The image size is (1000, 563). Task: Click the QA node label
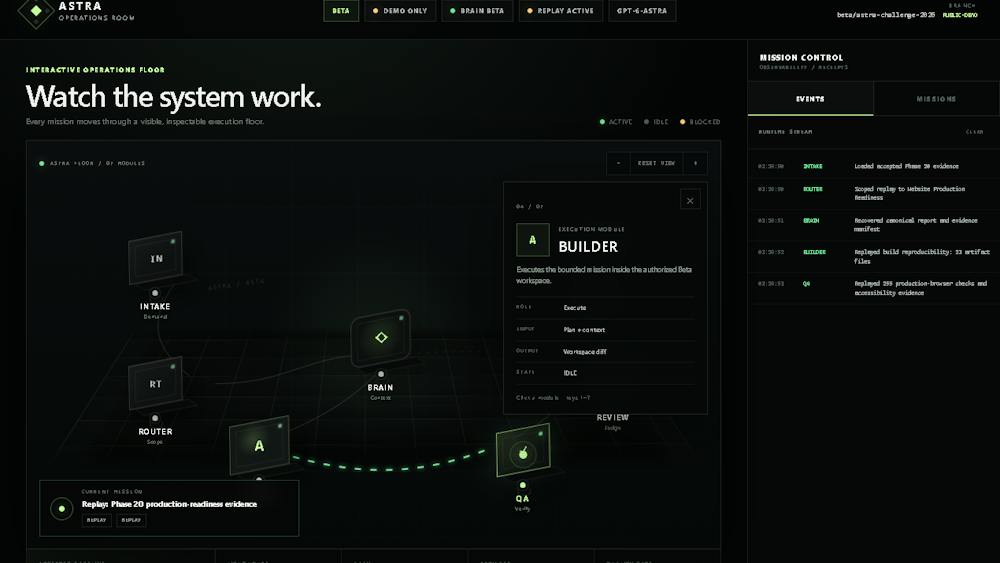click(522, 499)
